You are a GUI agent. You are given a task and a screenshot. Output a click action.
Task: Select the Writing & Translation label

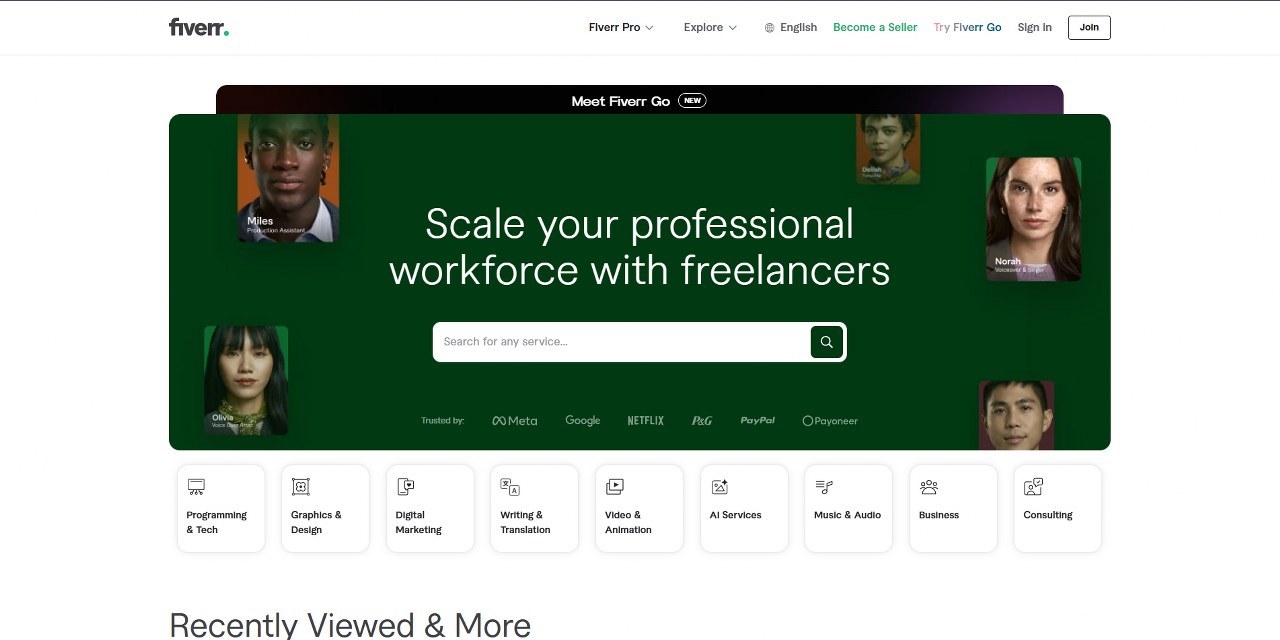click(525, 523)
